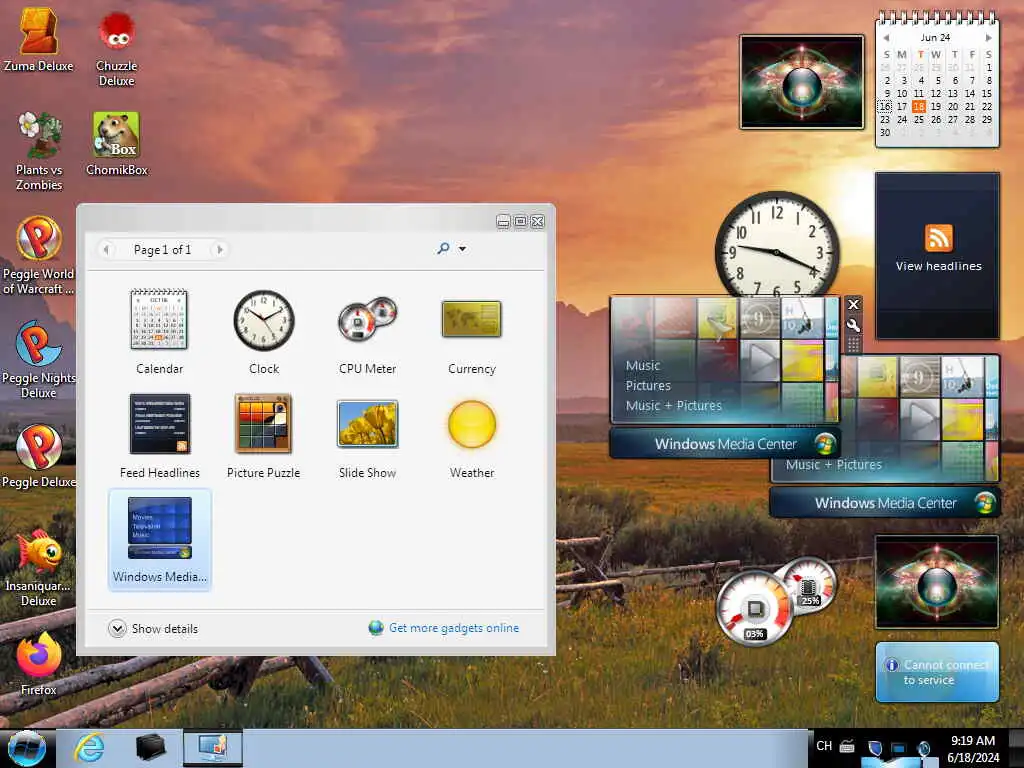Viewport: 1024px width, 768px height.
Task: Select the Calendar gadget in the gallery
Action: 159,332
